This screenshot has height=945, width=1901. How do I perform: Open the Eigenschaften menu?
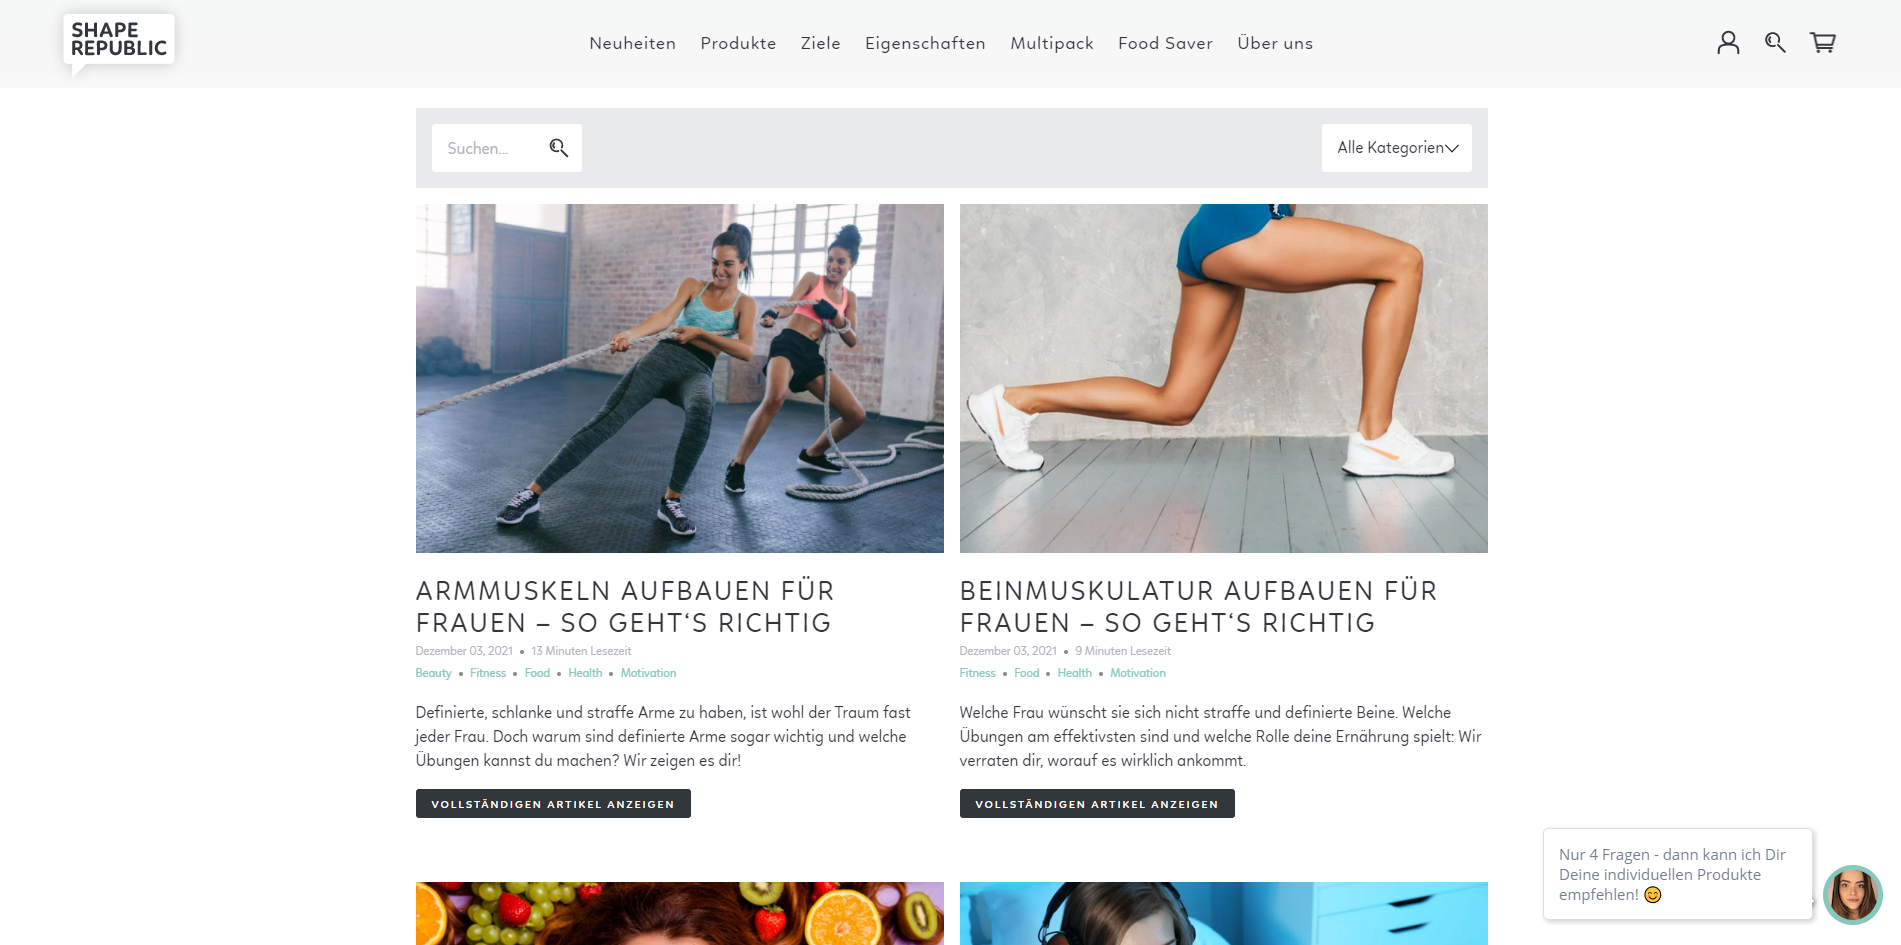pyautogui.click(x=925, y=43)
